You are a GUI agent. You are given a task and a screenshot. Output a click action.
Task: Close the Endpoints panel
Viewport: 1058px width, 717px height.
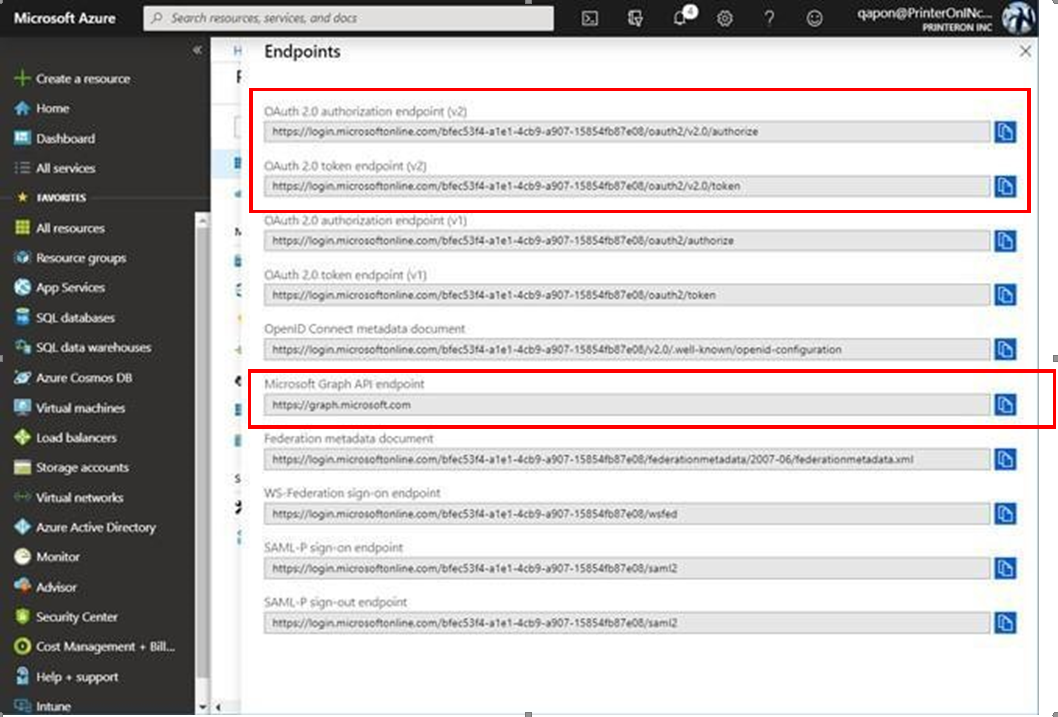pyautogui.click(x=1025, y=51)
